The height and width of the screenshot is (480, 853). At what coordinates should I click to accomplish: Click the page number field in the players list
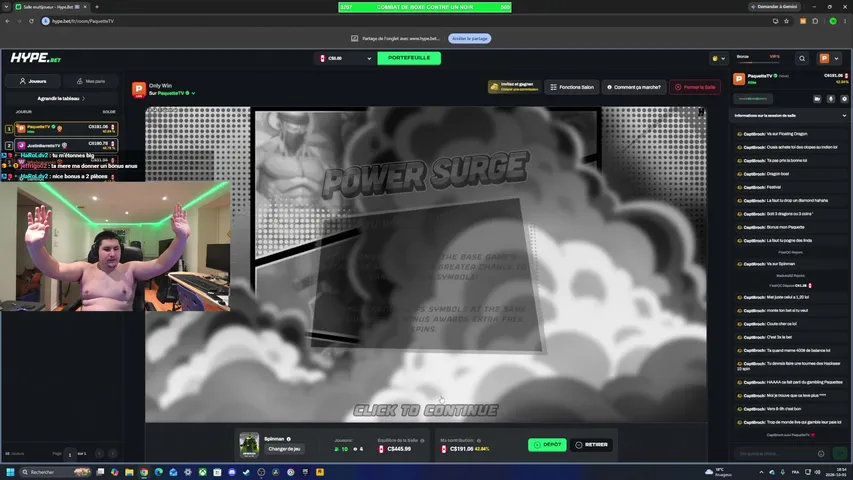(70, 454)
